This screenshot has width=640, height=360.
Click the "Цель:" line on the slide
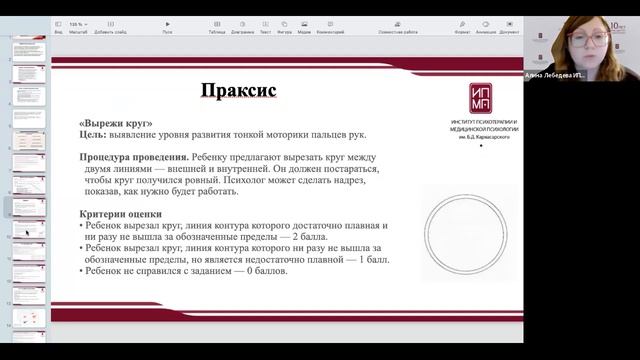click(223, 135)
